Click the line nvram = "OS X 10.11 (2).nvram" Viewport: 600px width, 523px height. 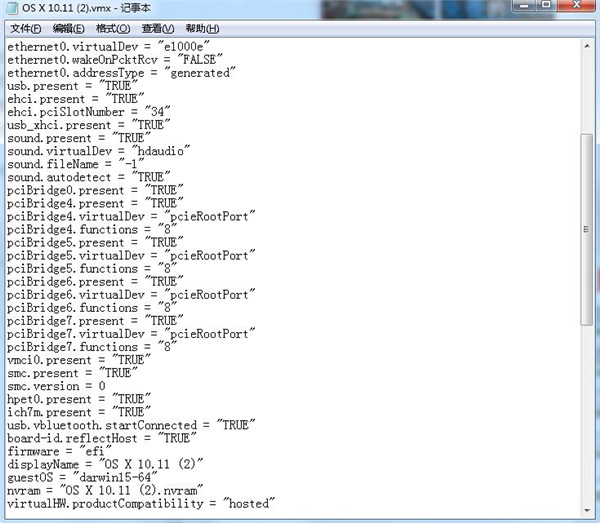coord(105,490)
